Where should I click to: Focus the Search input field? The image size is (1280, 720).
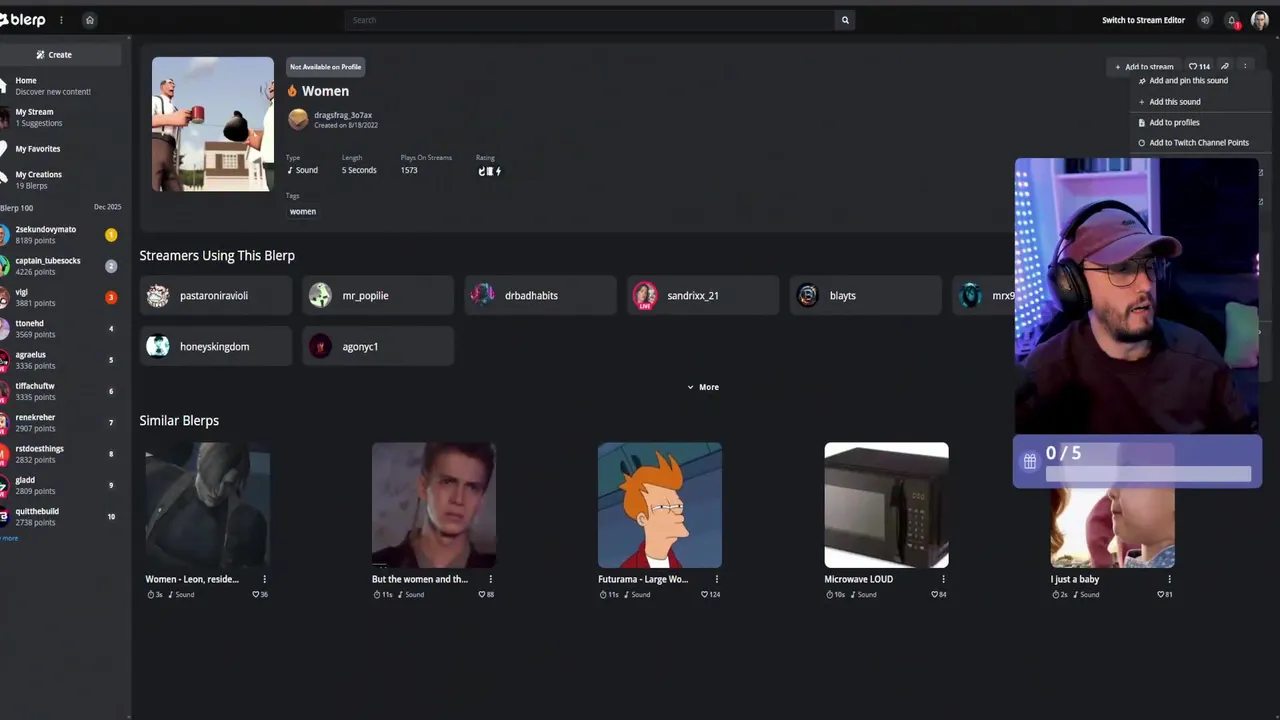[x=590, y=20]
